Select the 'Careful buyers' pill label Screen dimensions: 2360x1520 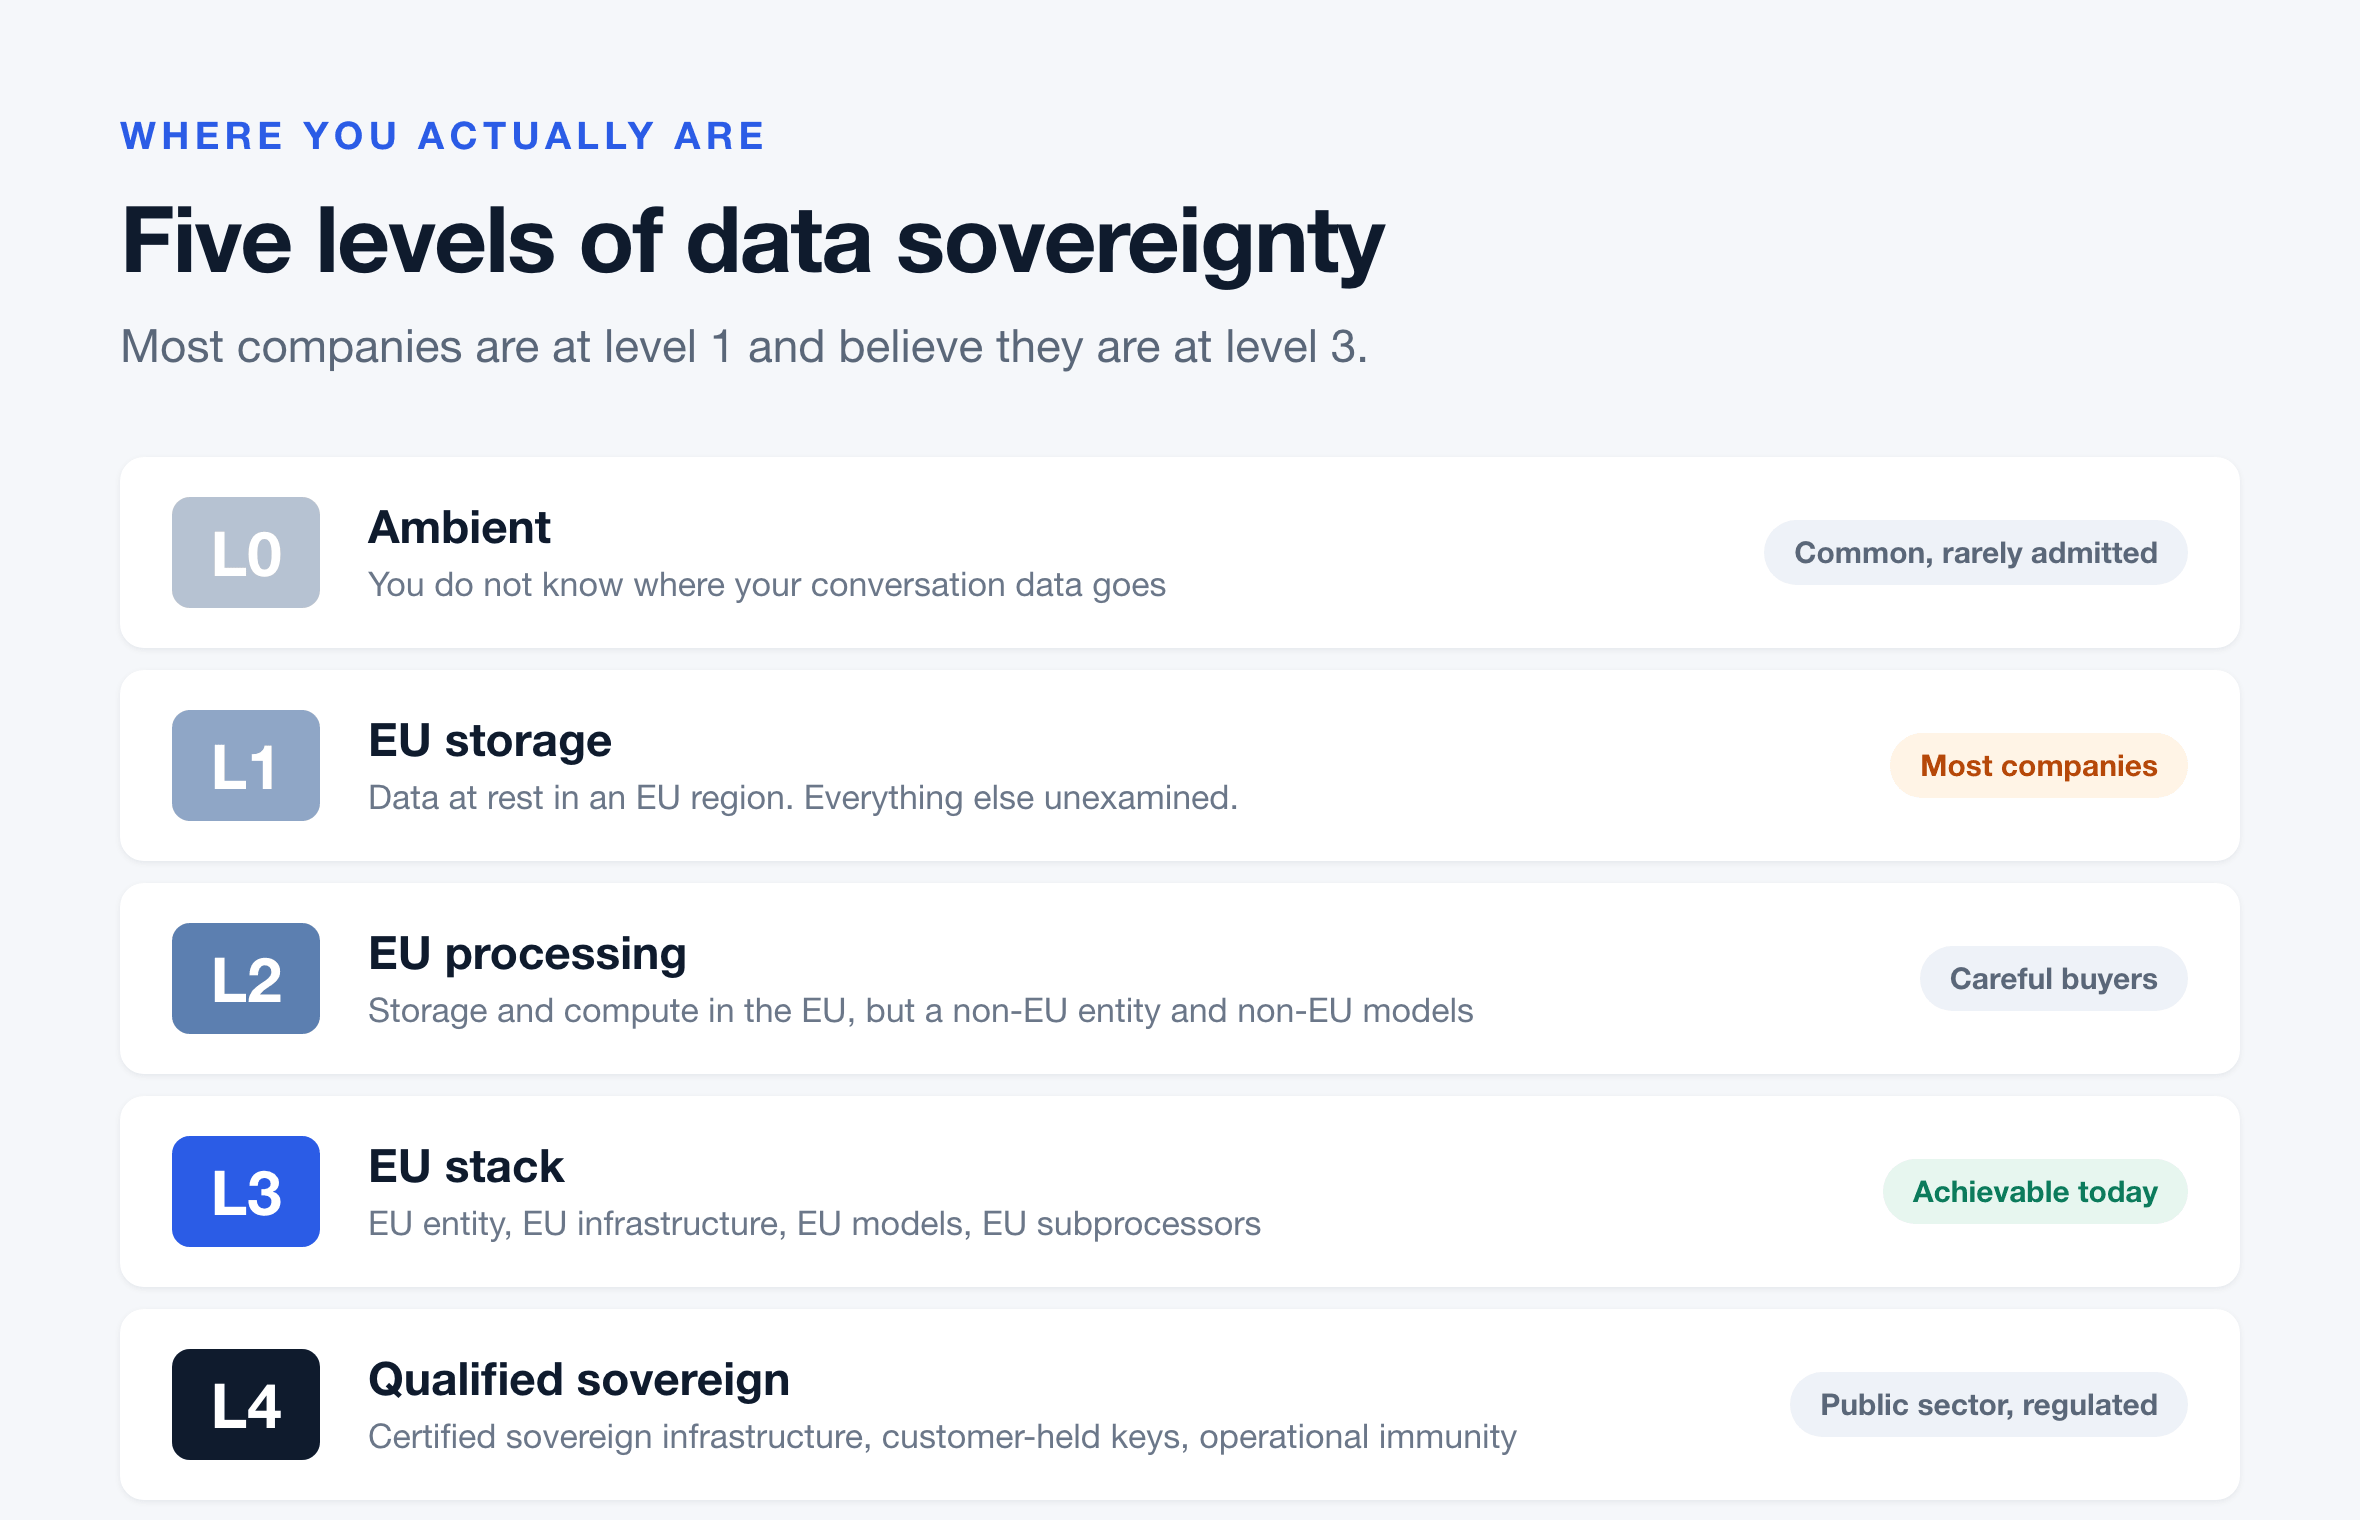click(x=2053, y=979)
